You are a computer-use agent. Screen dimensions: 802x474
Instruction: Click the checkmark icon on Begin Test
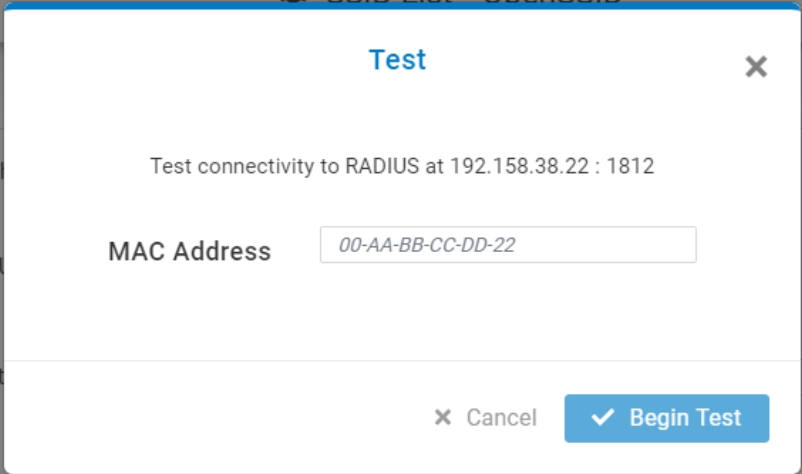coord(602,418)
